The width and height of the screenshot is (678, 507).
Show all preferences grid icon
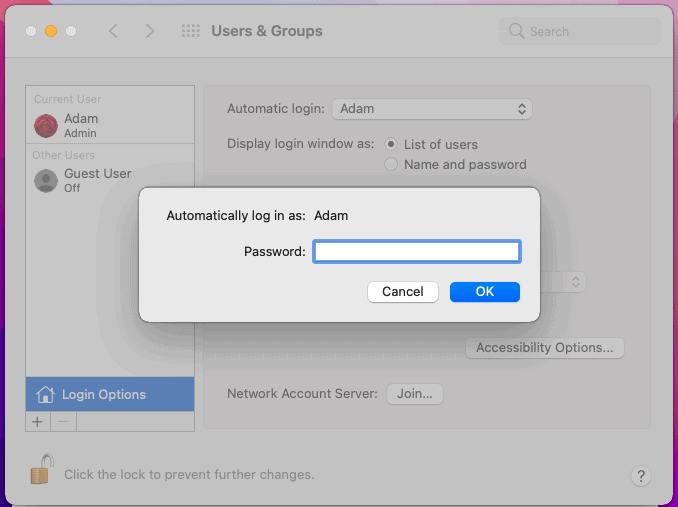(191, 31)
